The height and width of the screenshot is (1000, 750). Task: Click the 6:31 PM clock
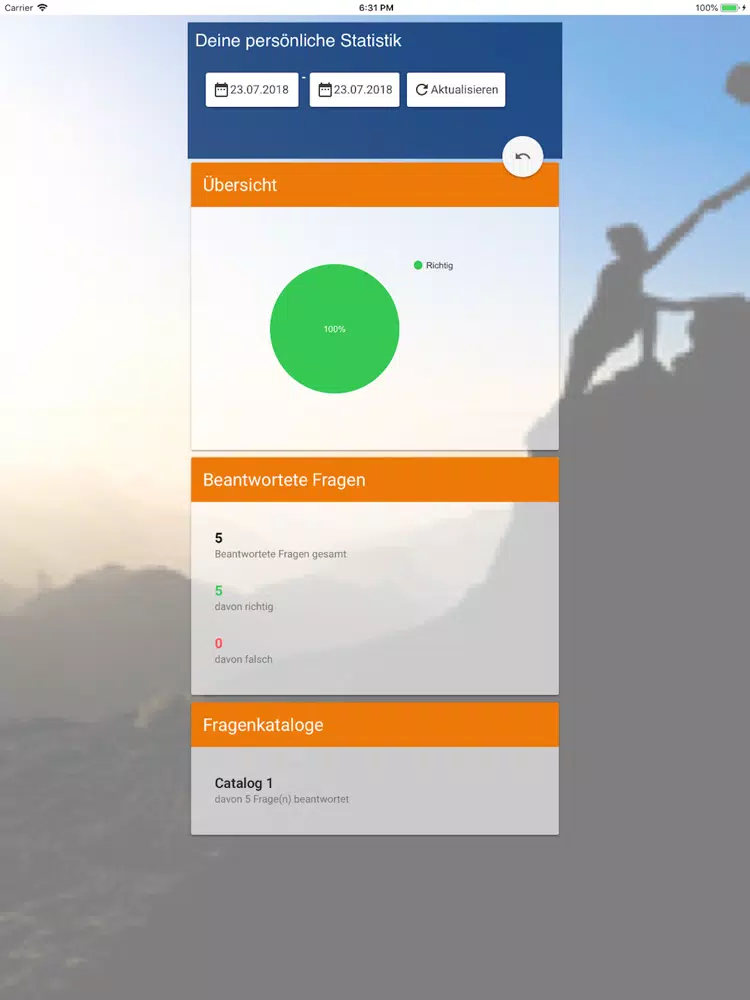pos(376,8)
